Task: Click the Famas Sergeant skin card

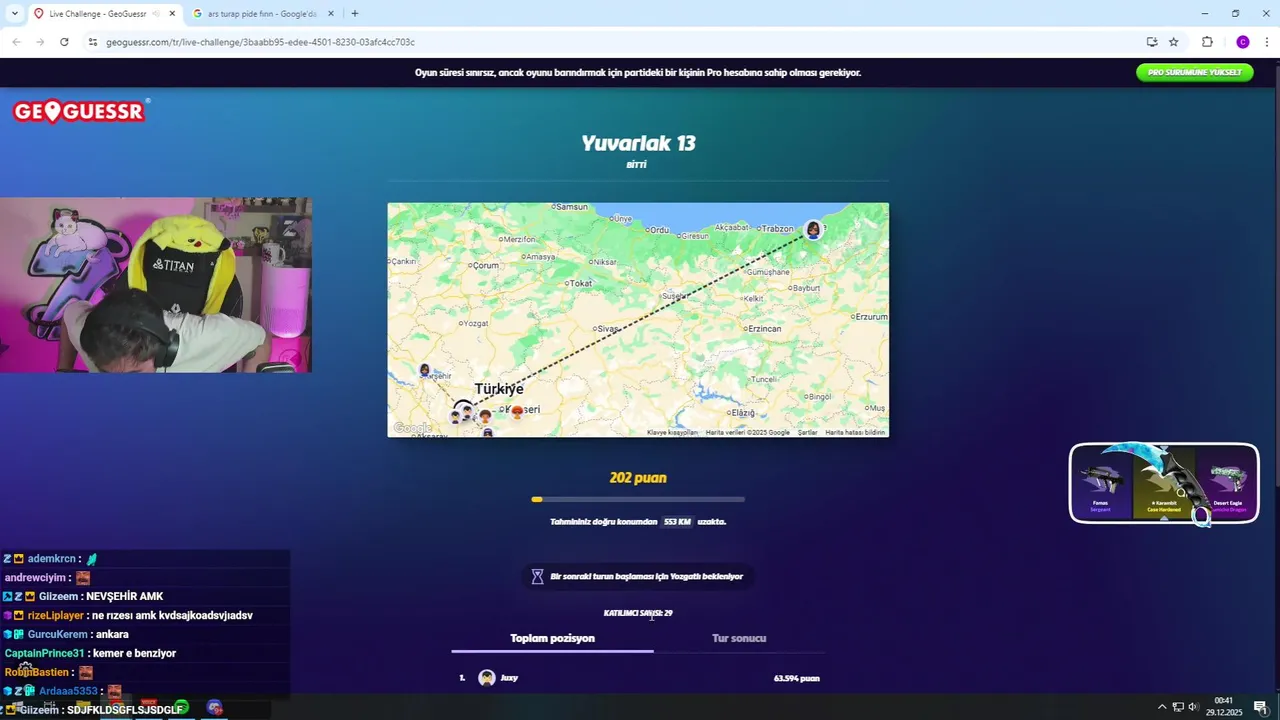Action: (x=1100, y=483)
